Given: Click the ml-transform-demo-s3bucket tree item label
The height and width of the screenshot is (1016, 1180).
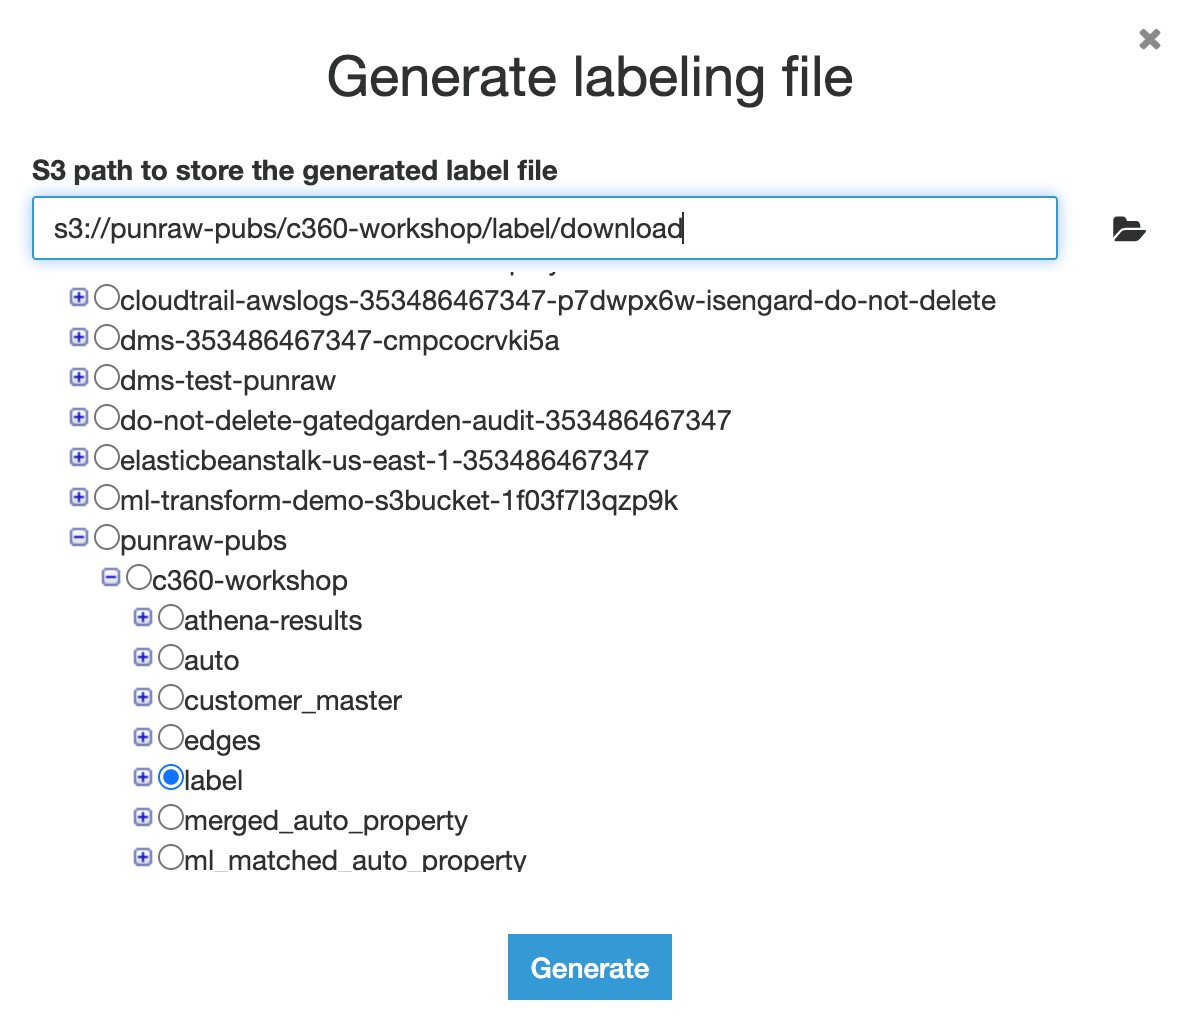Looking at the screenshot, I should (399, 500).
